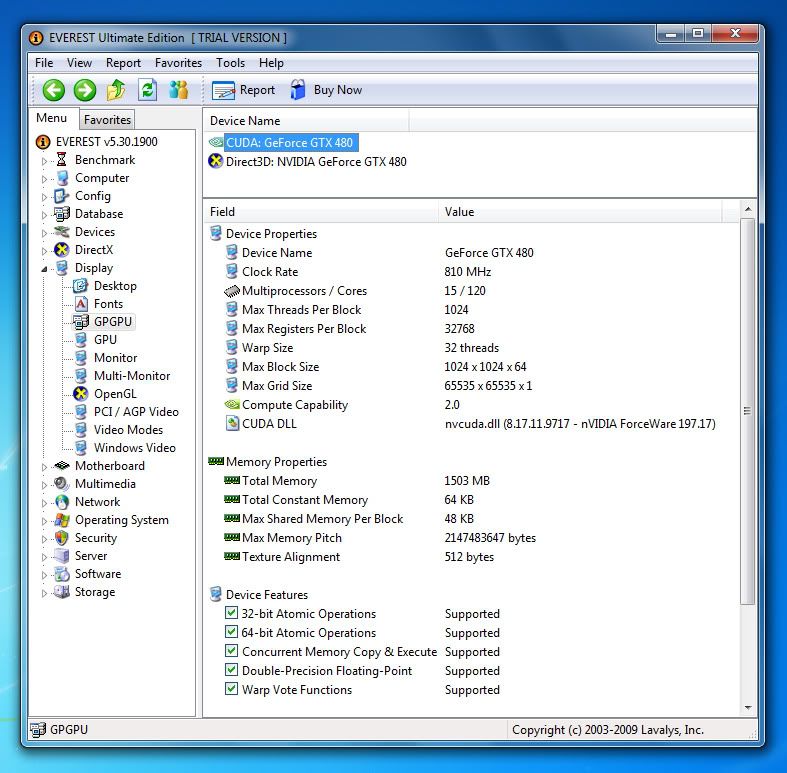Open the File menu
Image resolution: width=787 pixels, height=773 pixels.
point(44,63)
